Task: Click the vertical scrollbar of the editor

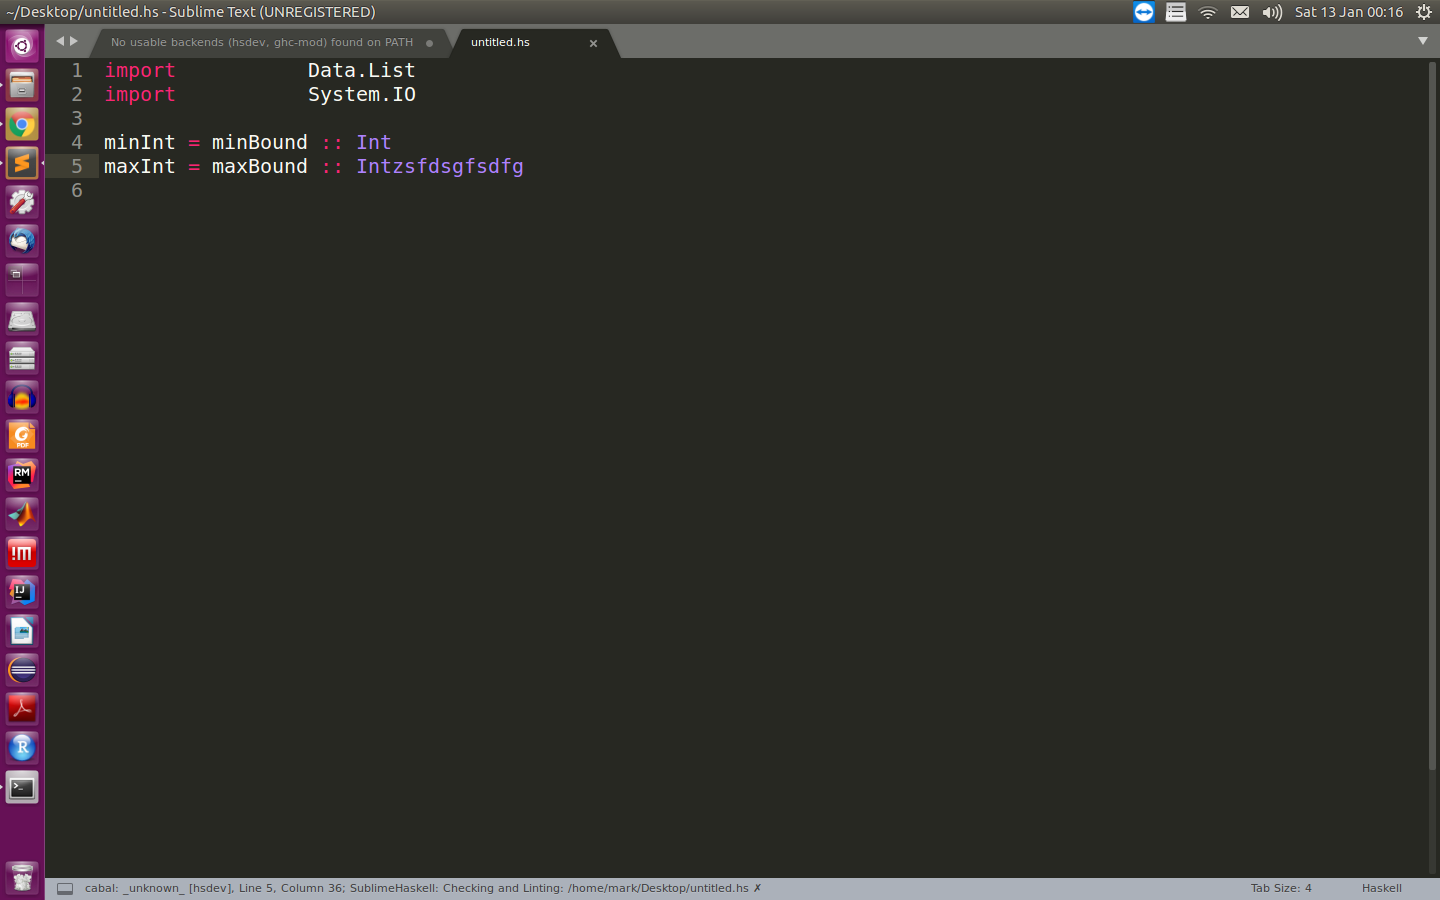Action: [x=1432, y=416]
